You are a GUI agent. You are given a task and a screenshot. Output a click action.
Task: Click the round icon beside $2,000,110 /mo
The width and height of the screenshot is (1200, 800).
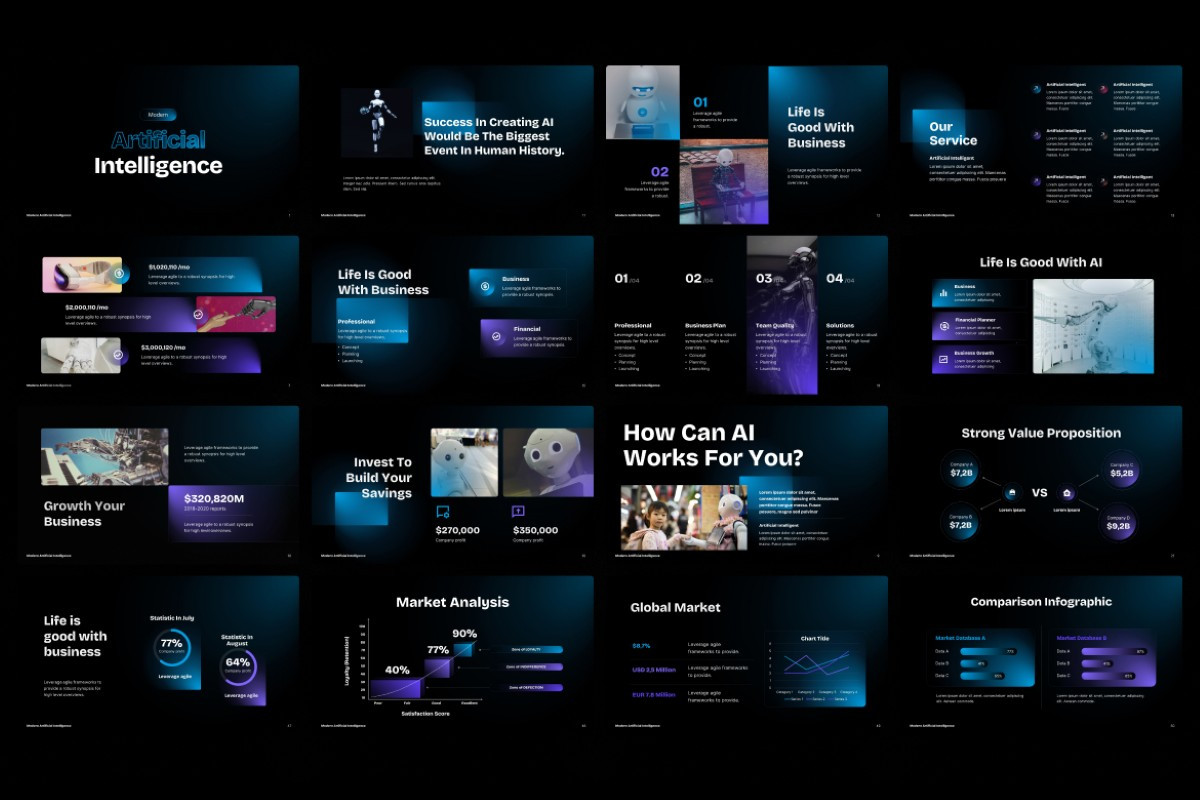click(x=198, y=313)
